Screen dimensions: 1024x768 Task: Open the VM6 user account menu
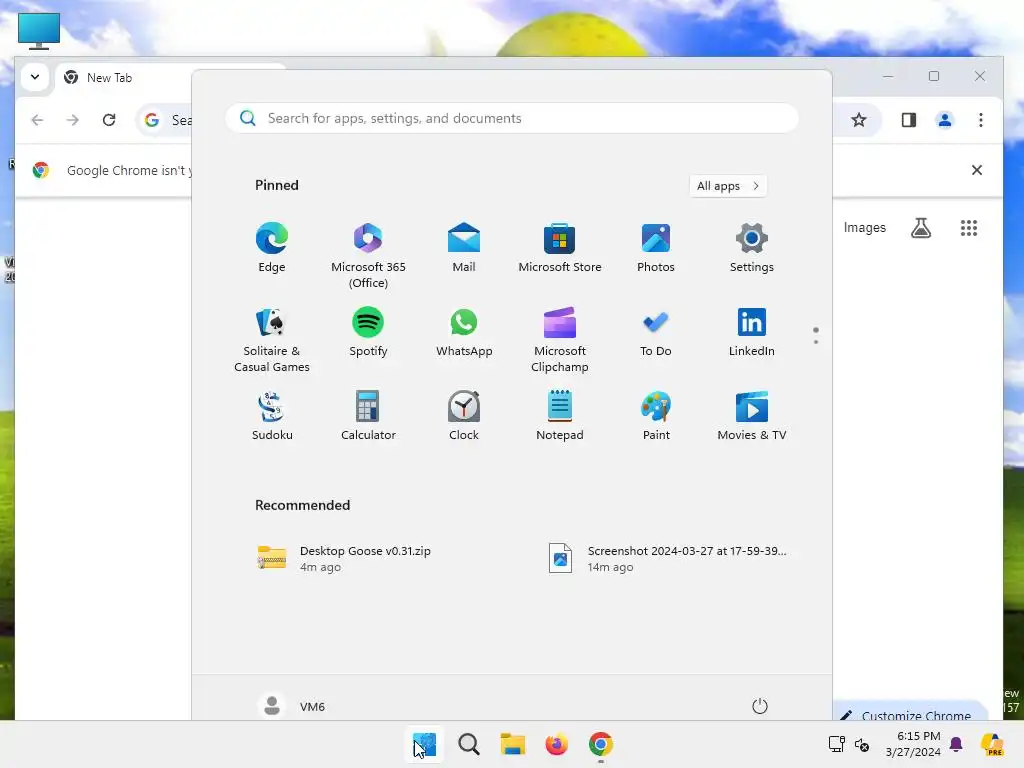291,706
